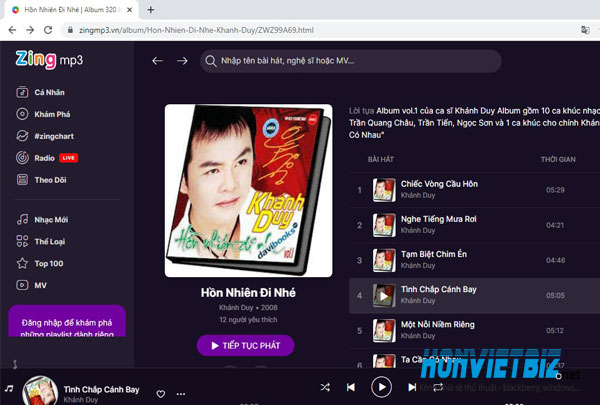Open artist Khánh Duy under Nghe Tiếng Mưa Rơi
Viewport: 600px width, 405px height.
418,230
